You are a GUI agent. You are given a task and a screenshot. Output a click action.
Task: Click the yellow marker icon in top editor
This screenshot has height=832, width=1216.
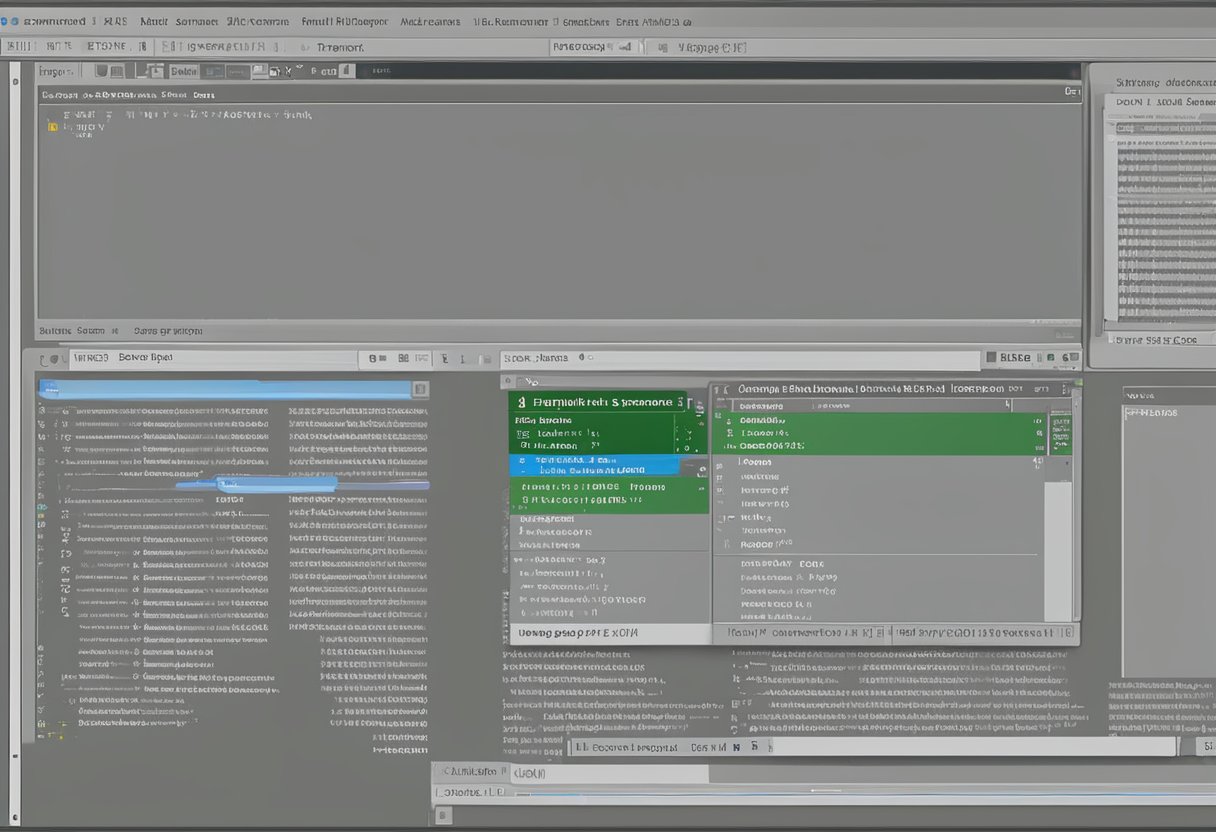[x=51, y=127]
